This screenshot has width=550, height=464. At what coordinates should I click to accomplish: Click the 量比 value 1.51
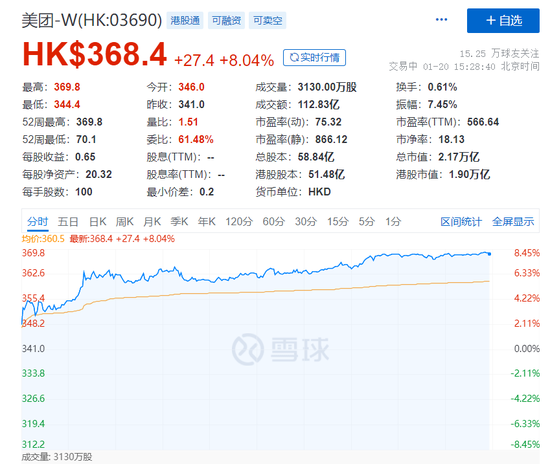pyautogui.click(x=188, y=122)
